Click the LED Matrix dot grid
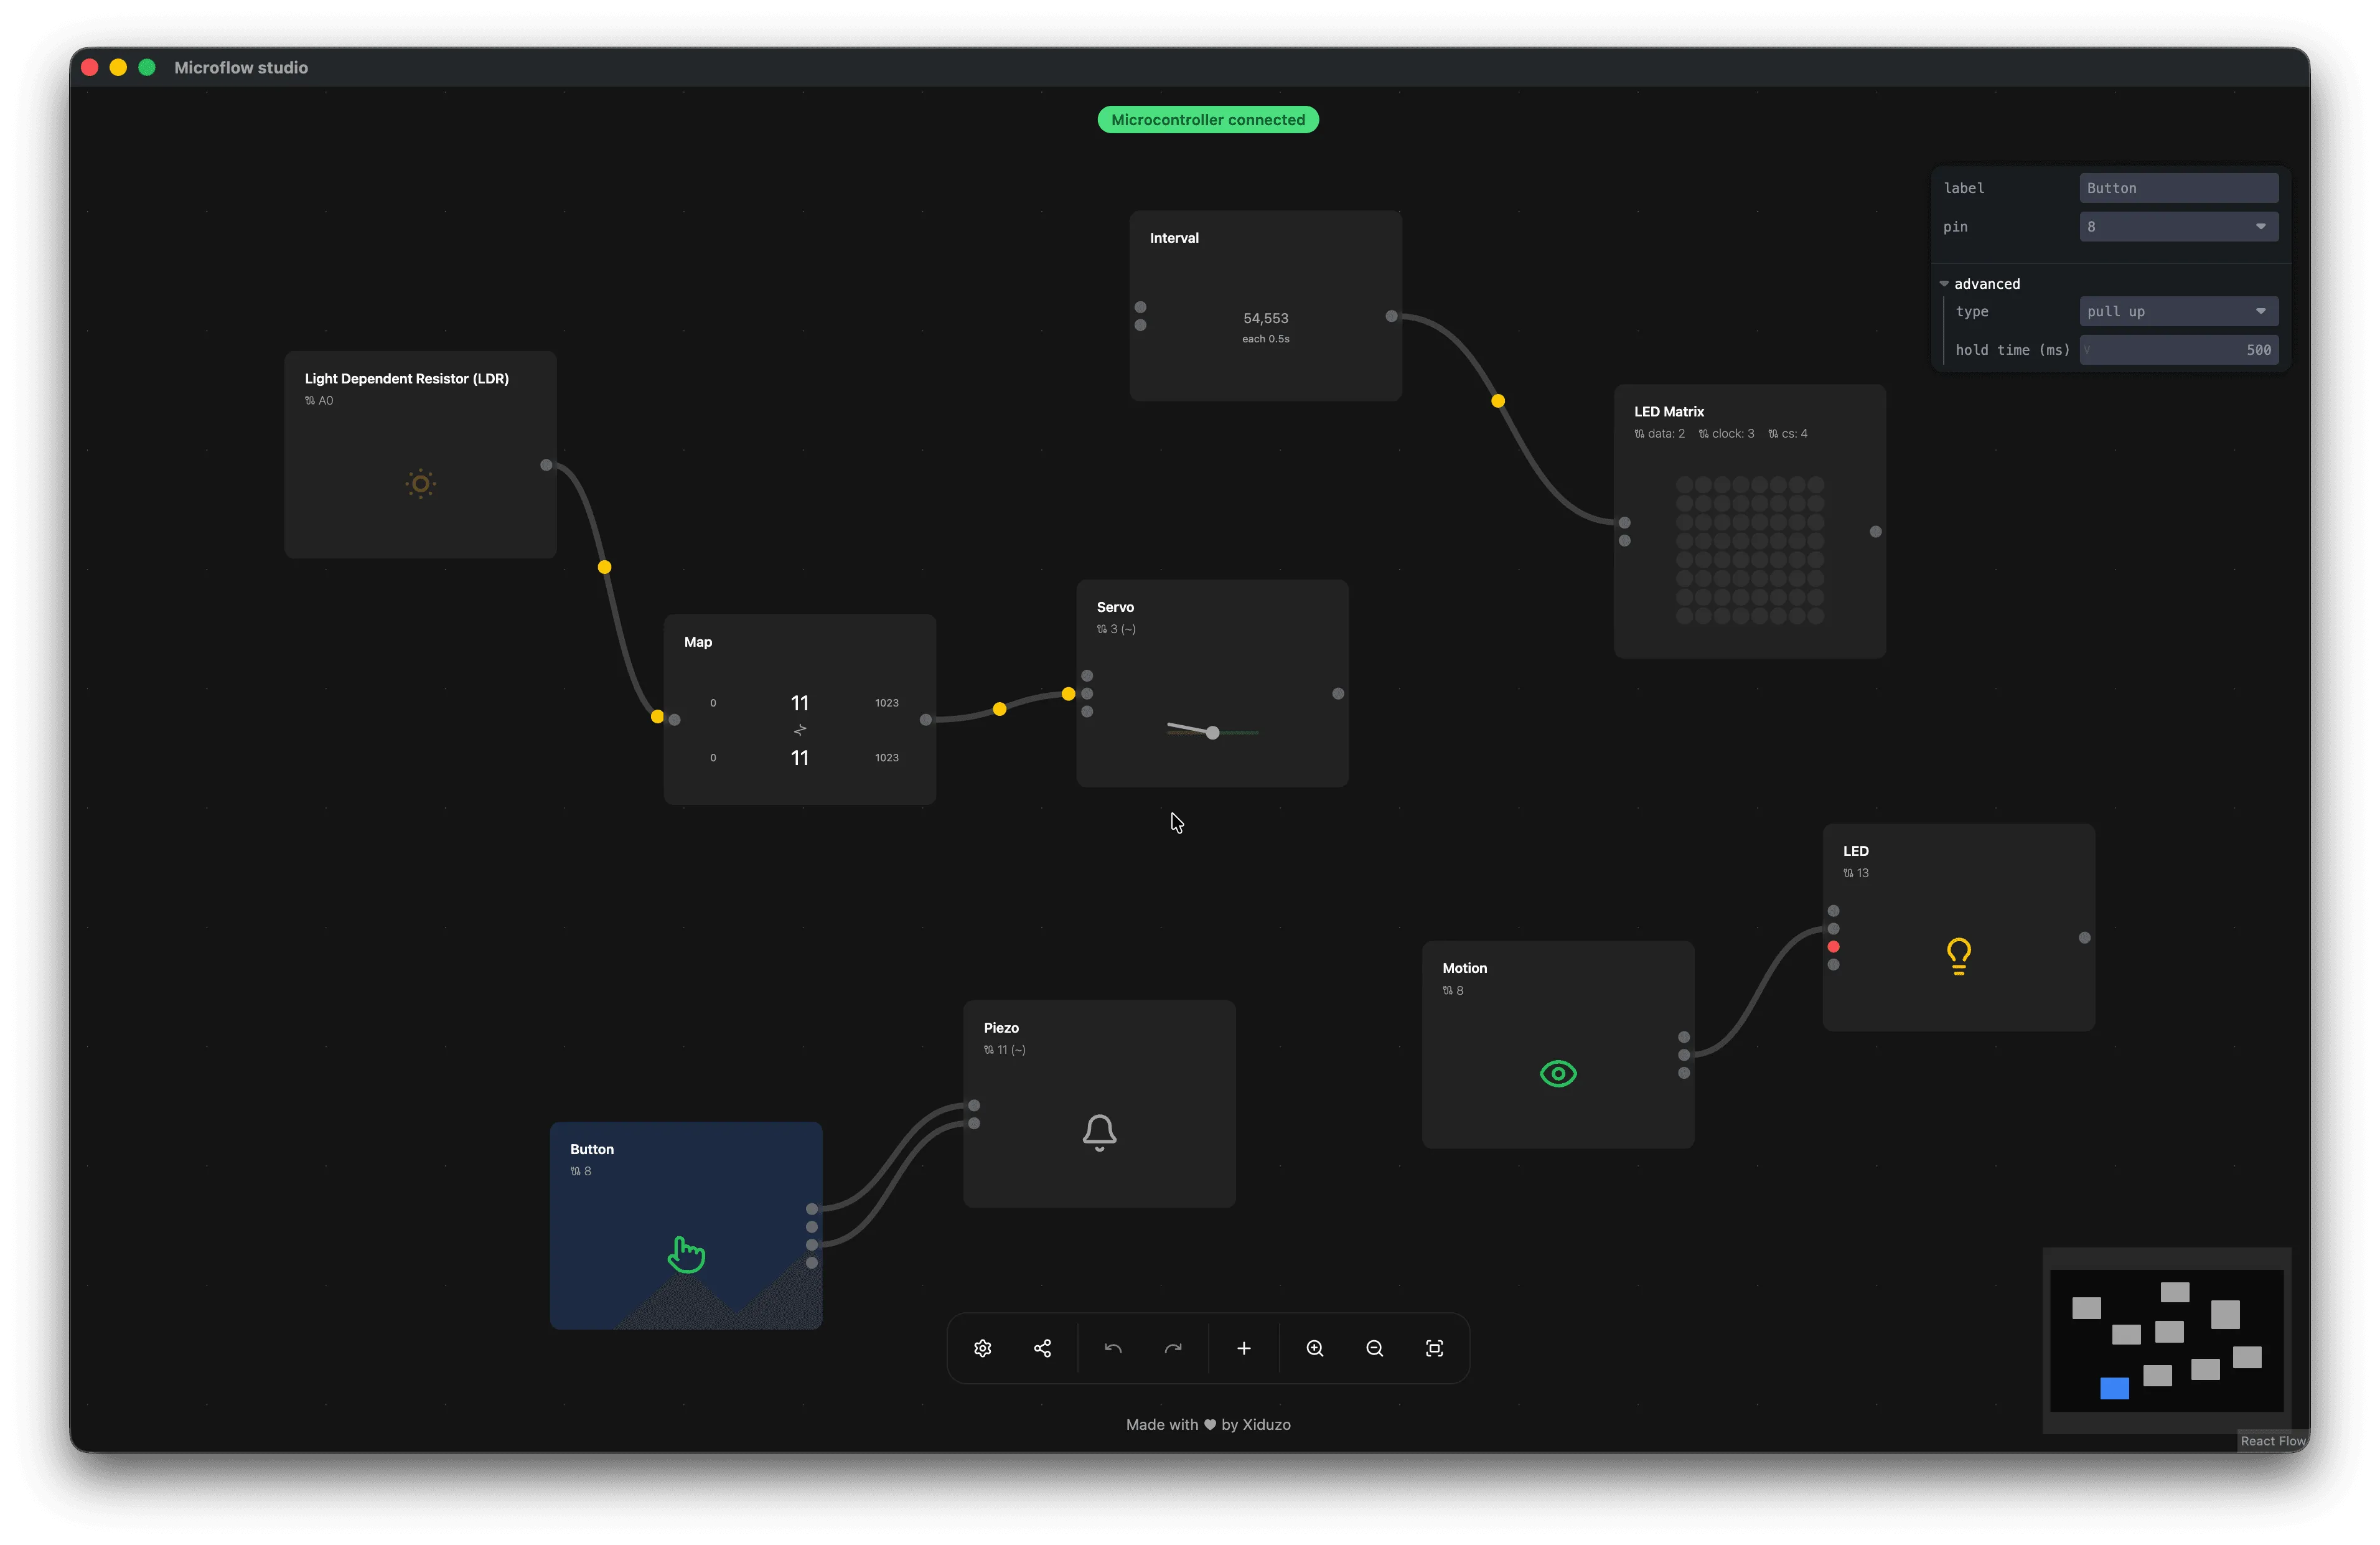2380x1545 pixels. coord(1750,550)
